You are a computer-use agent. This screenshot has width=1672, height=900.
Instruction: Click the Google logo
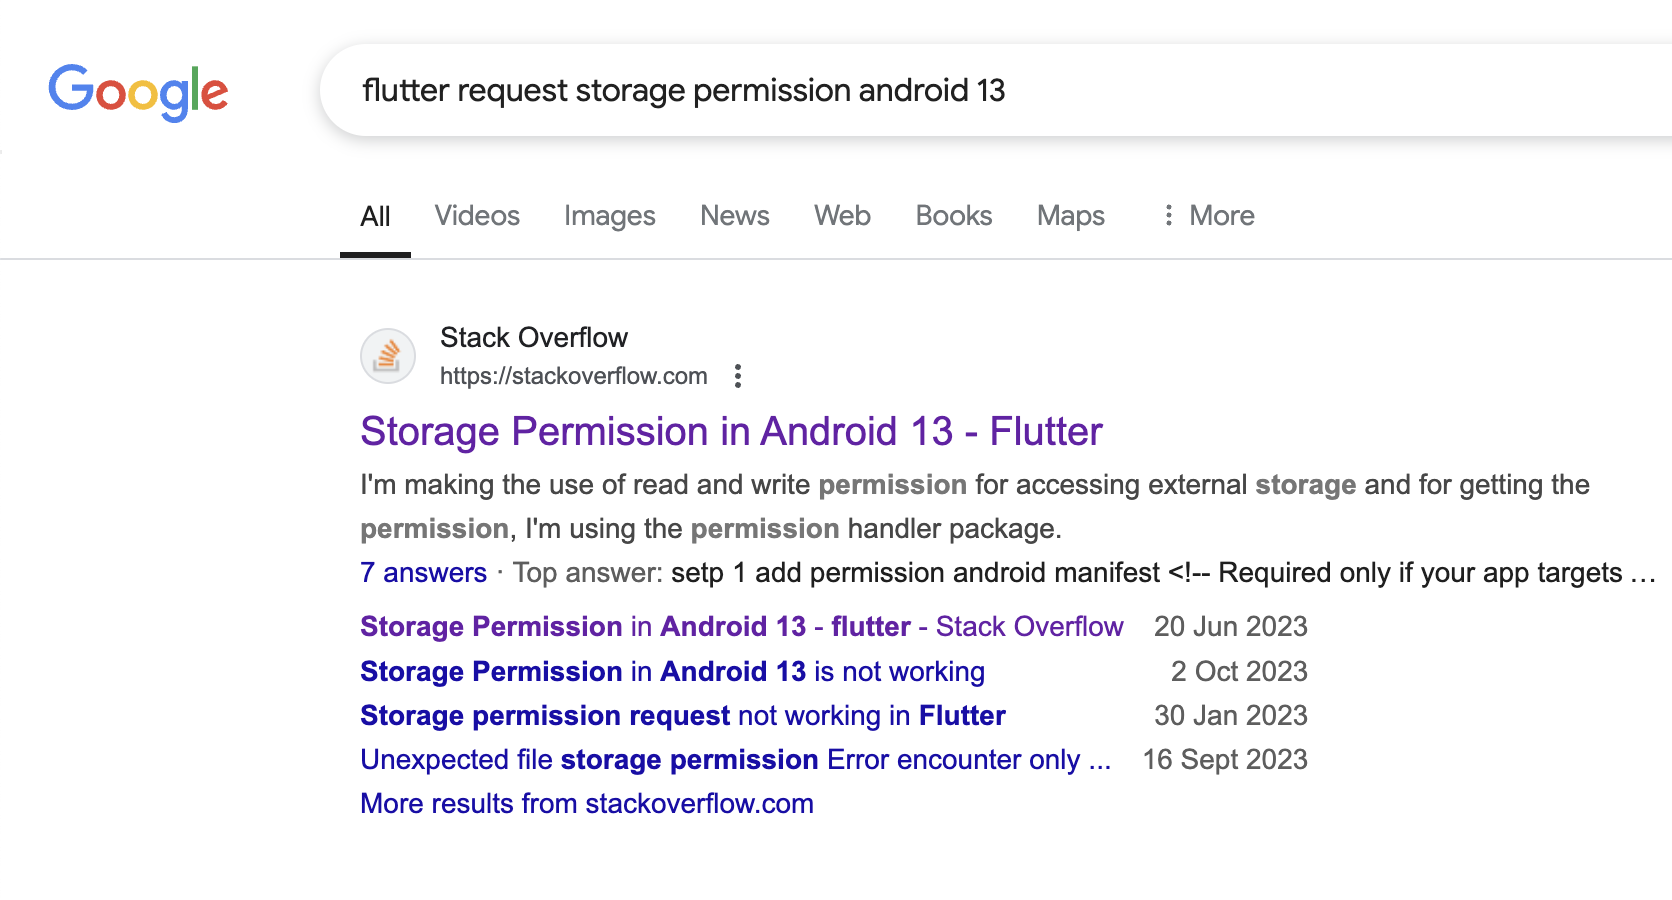point(138,92)
